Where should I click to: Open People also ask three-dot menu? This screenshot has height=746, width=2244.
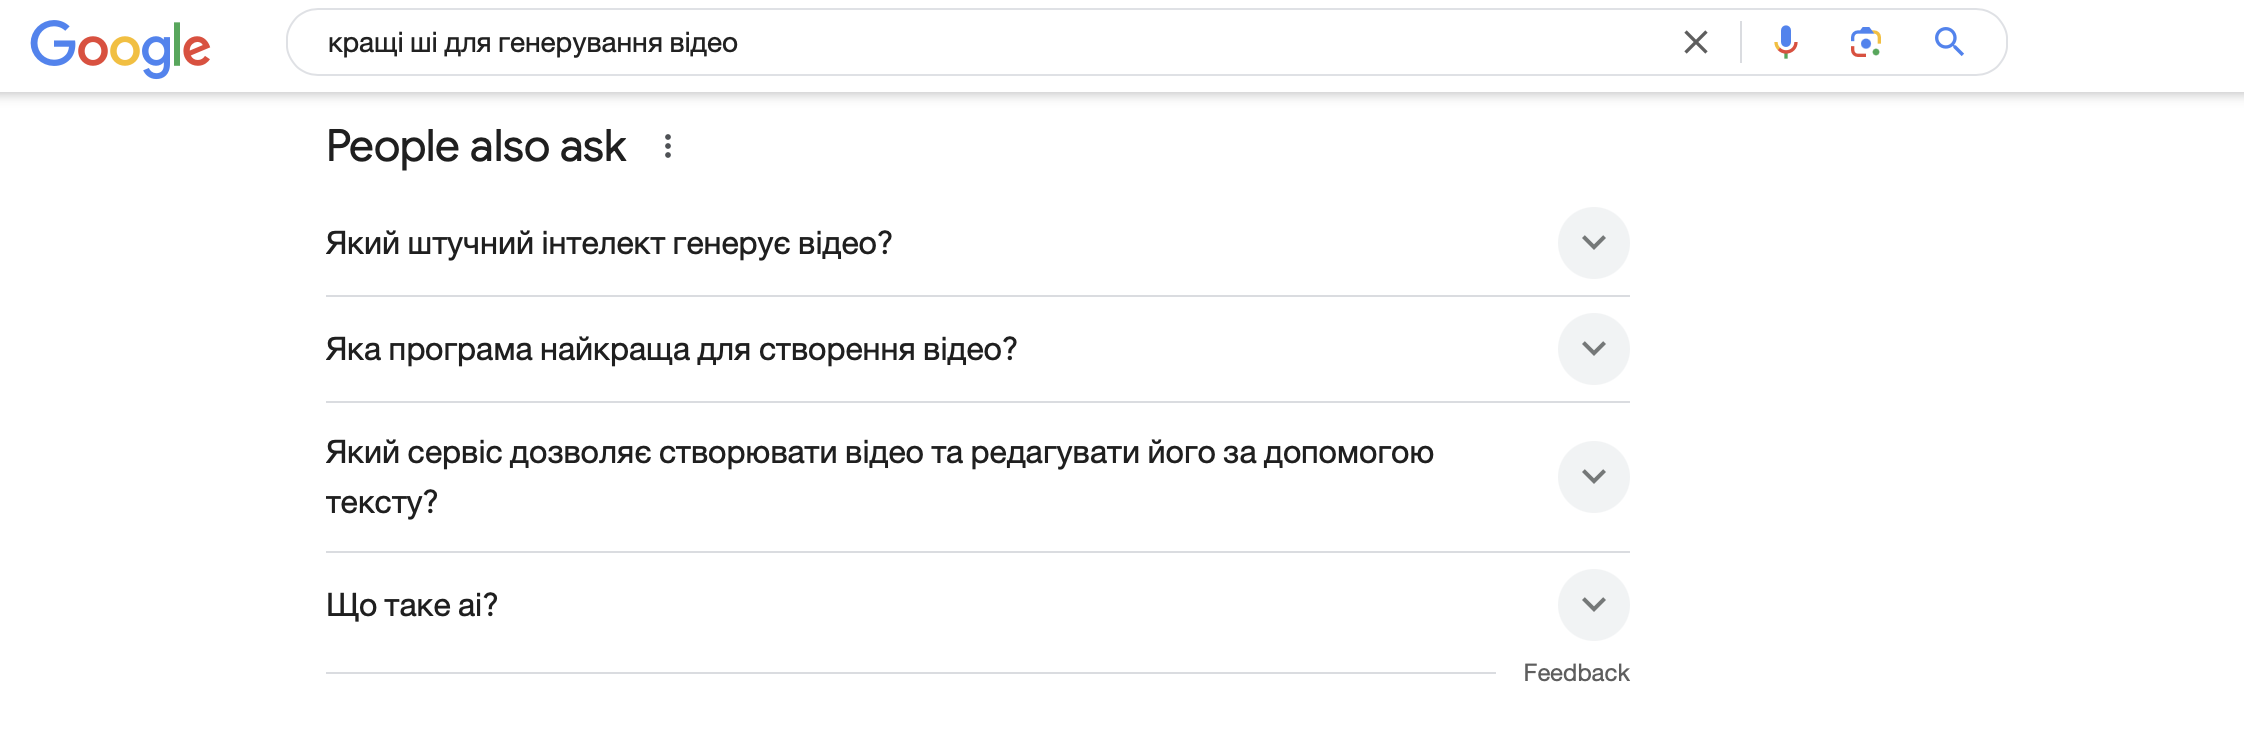pos(668,147)
